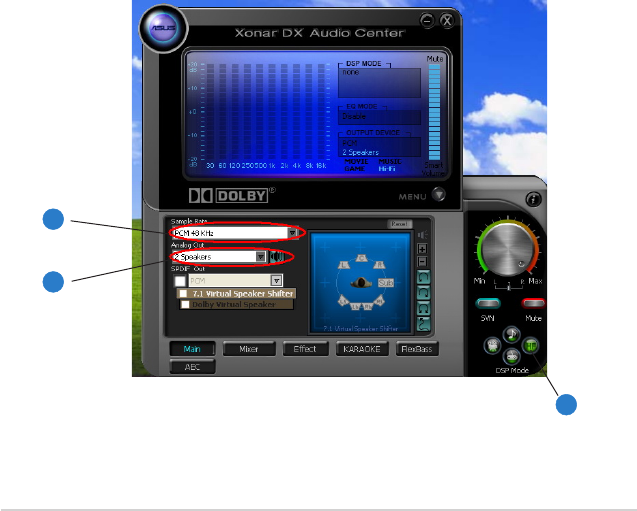Click the volume level bar under Mute
The width and height of the screenshot is (637, 511).
[434, 112]
